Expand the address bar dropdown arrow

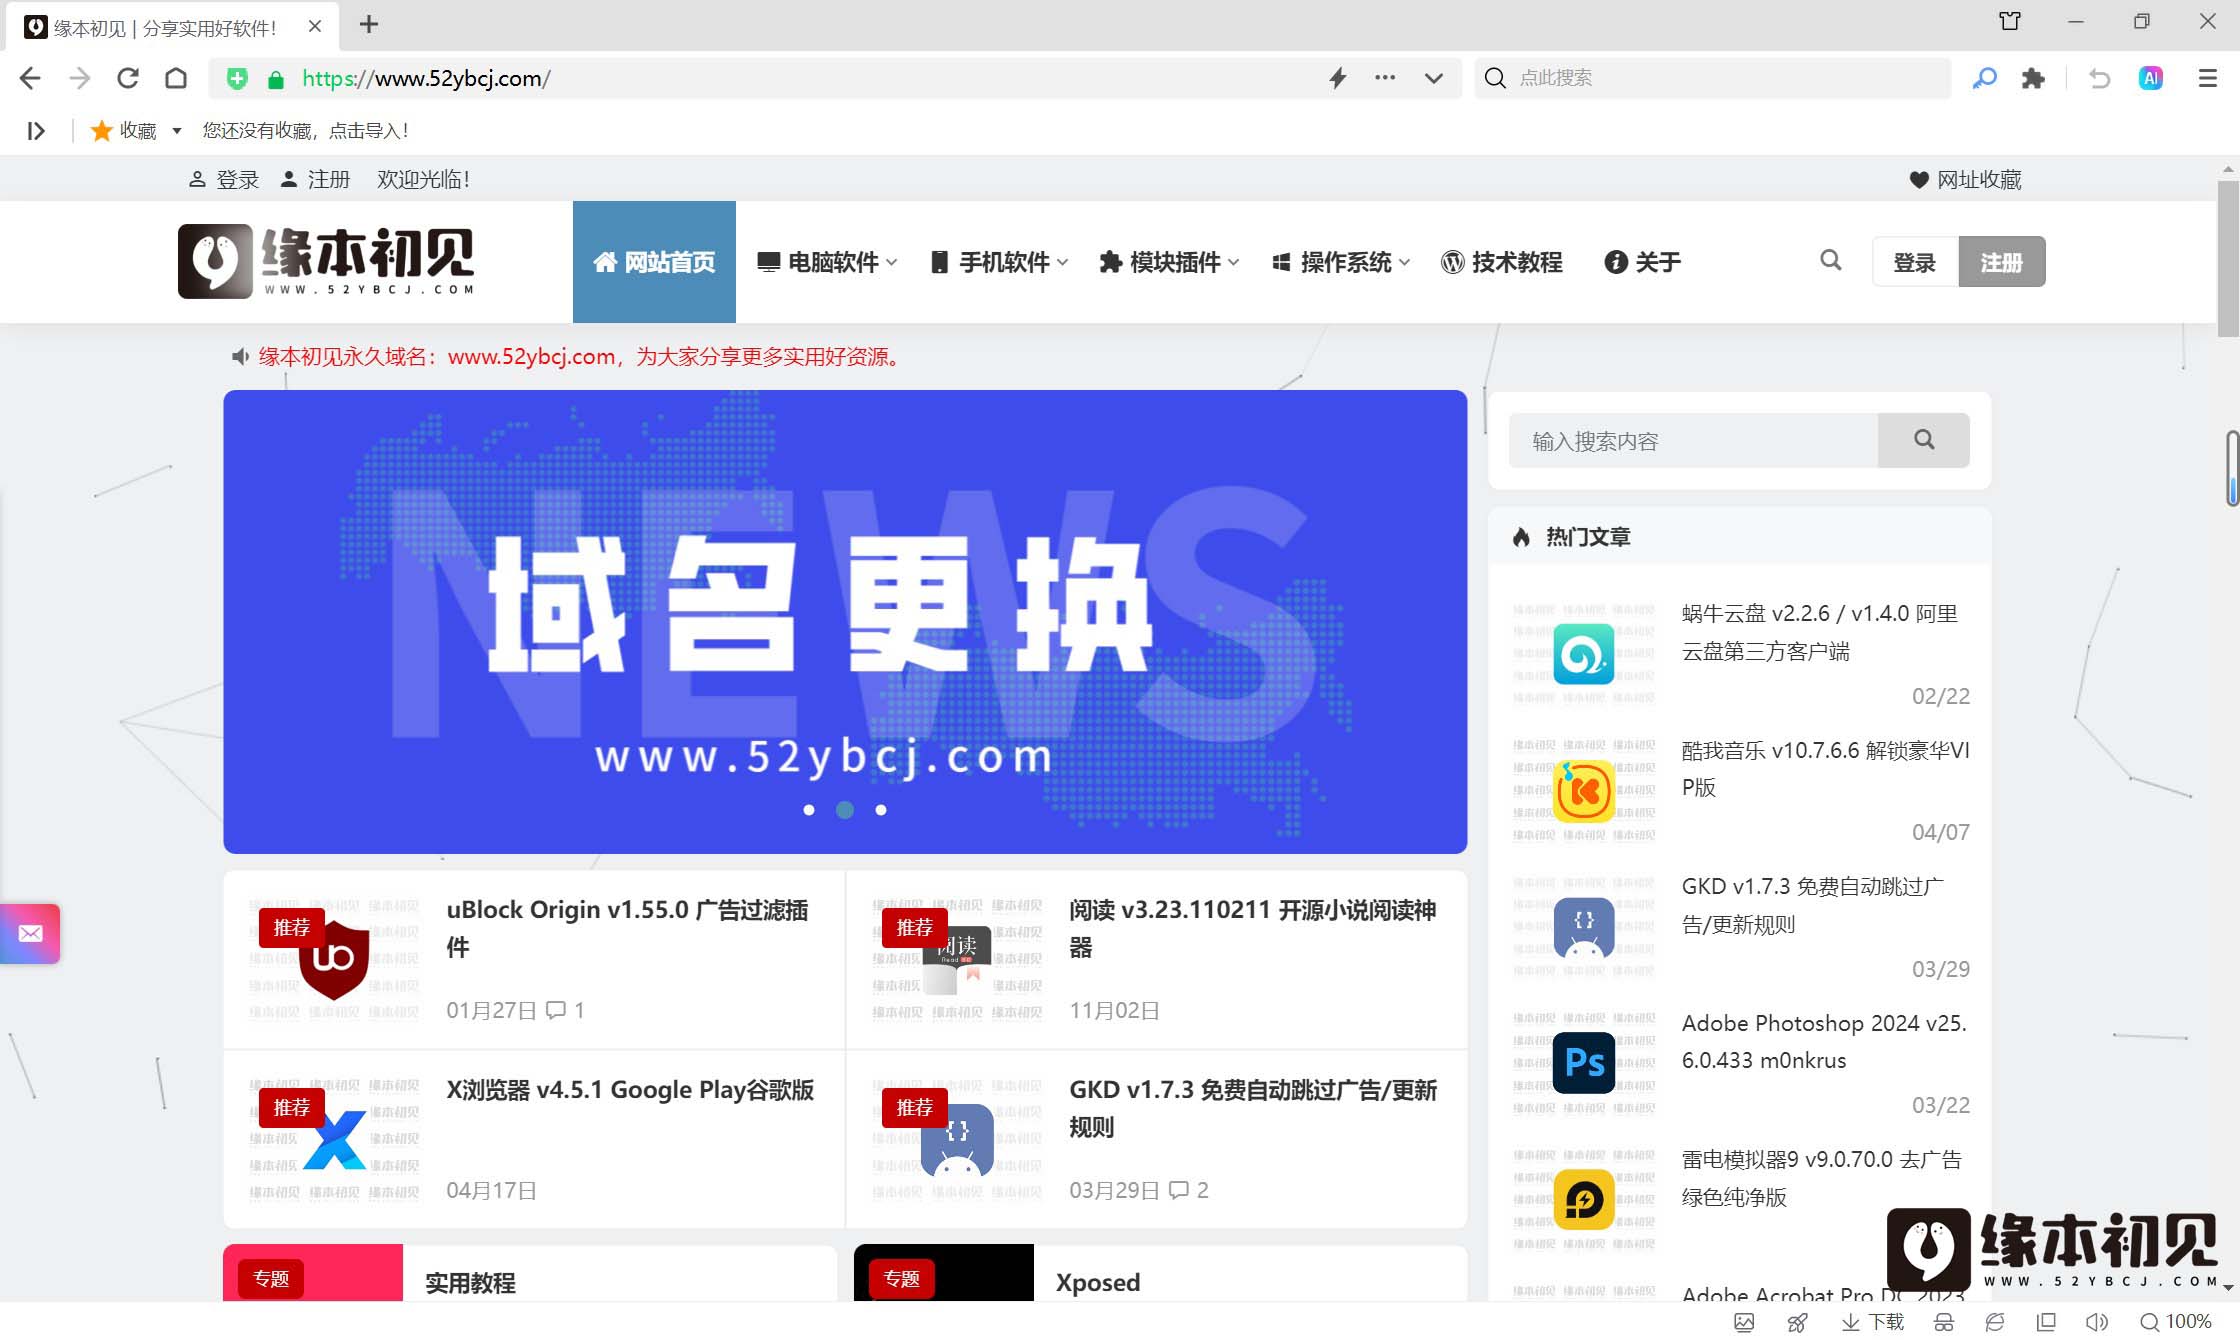pos(1434,78)
